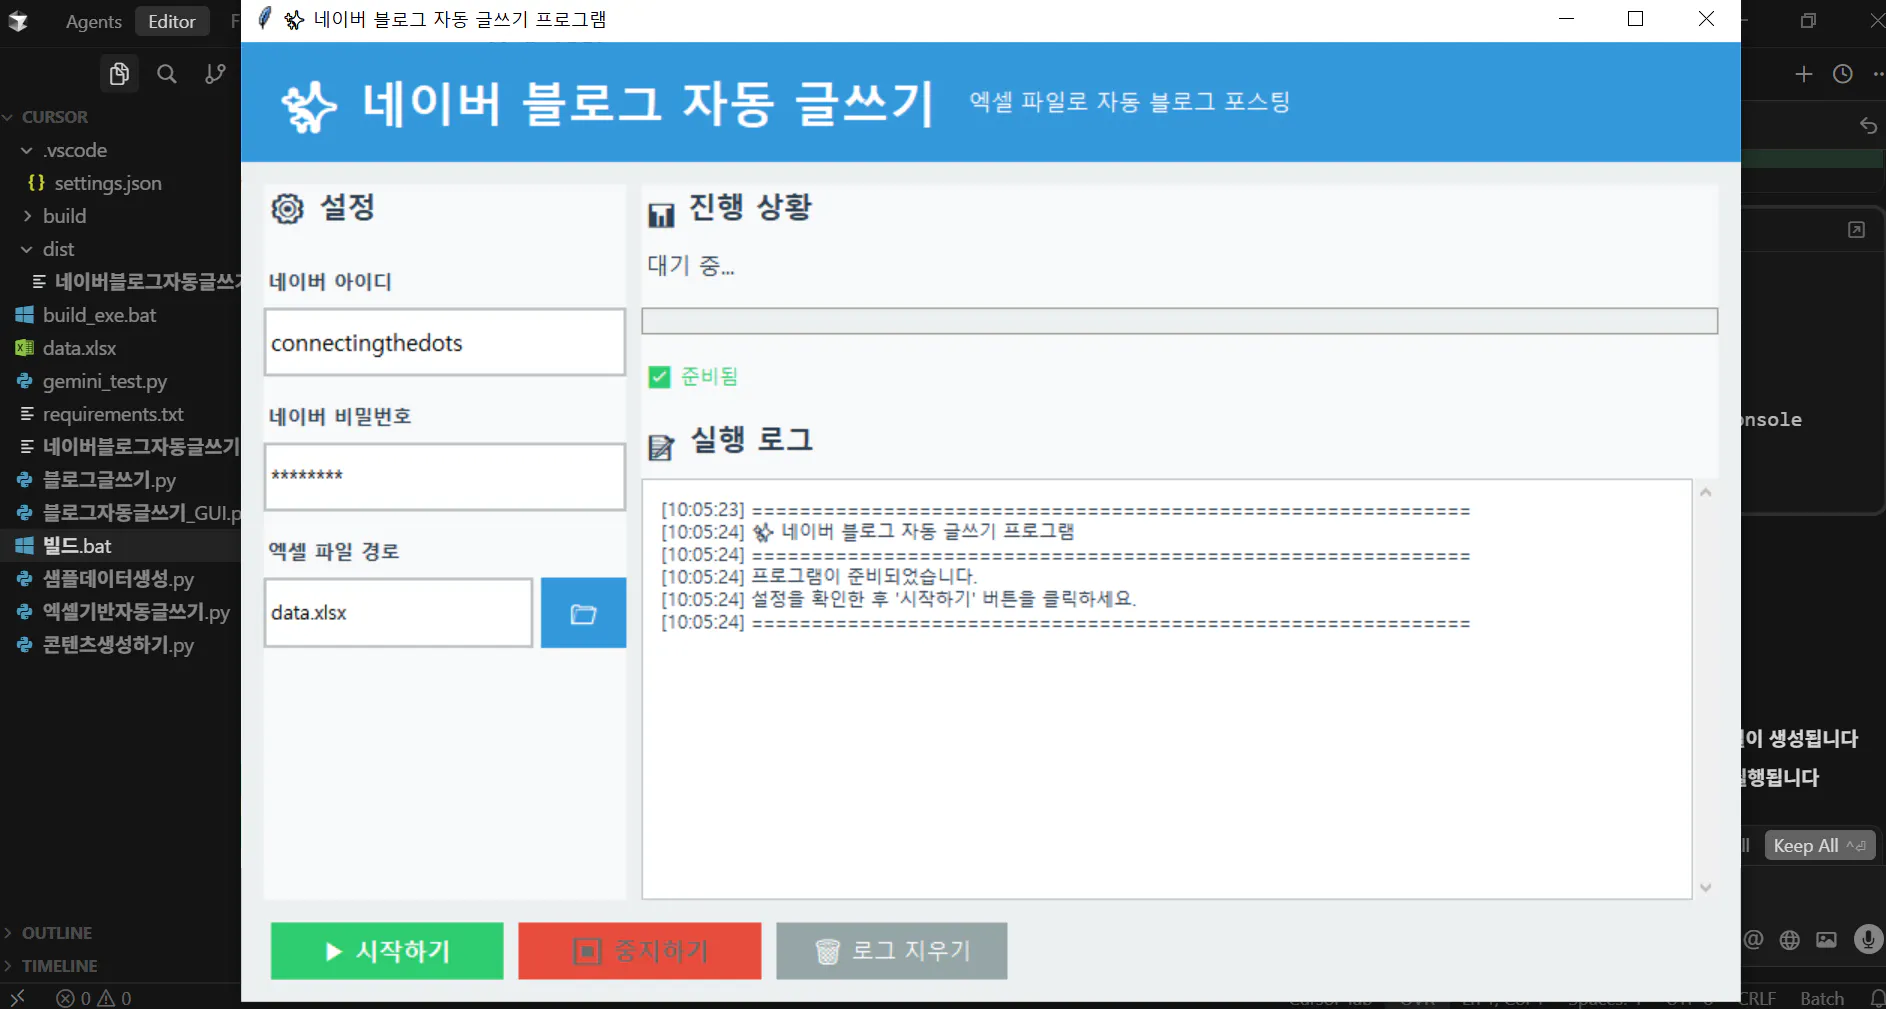The width and height of the screenshot is (1886, 1009).
Task: Click the @ mention icon in Cursor chat
Action: pos(1753,939)
